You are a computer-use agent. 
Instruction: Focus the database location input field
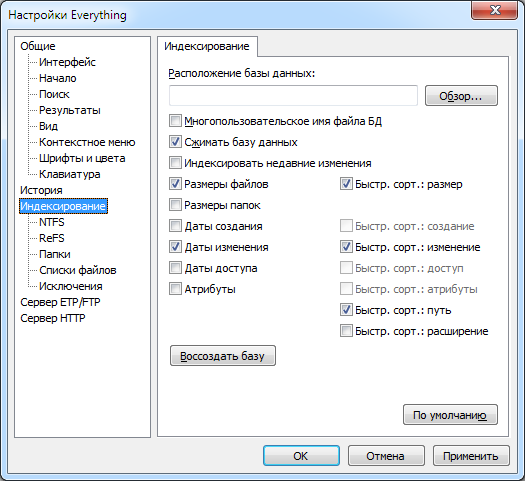(293, 96)
